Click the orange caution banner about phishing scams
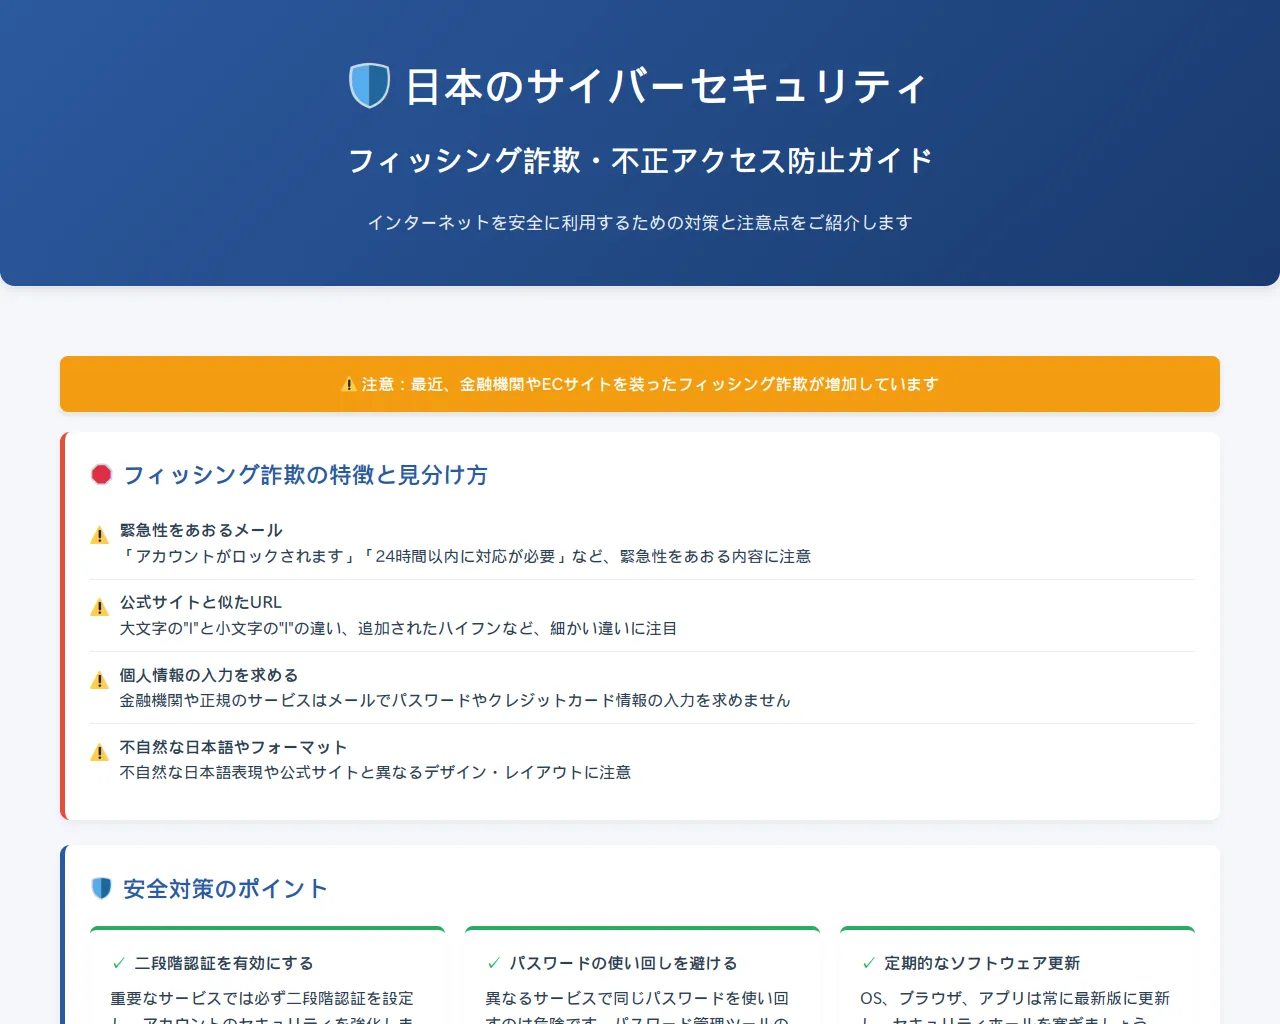Screen dimensions: 1280x1024 click(x=640, y=384)
